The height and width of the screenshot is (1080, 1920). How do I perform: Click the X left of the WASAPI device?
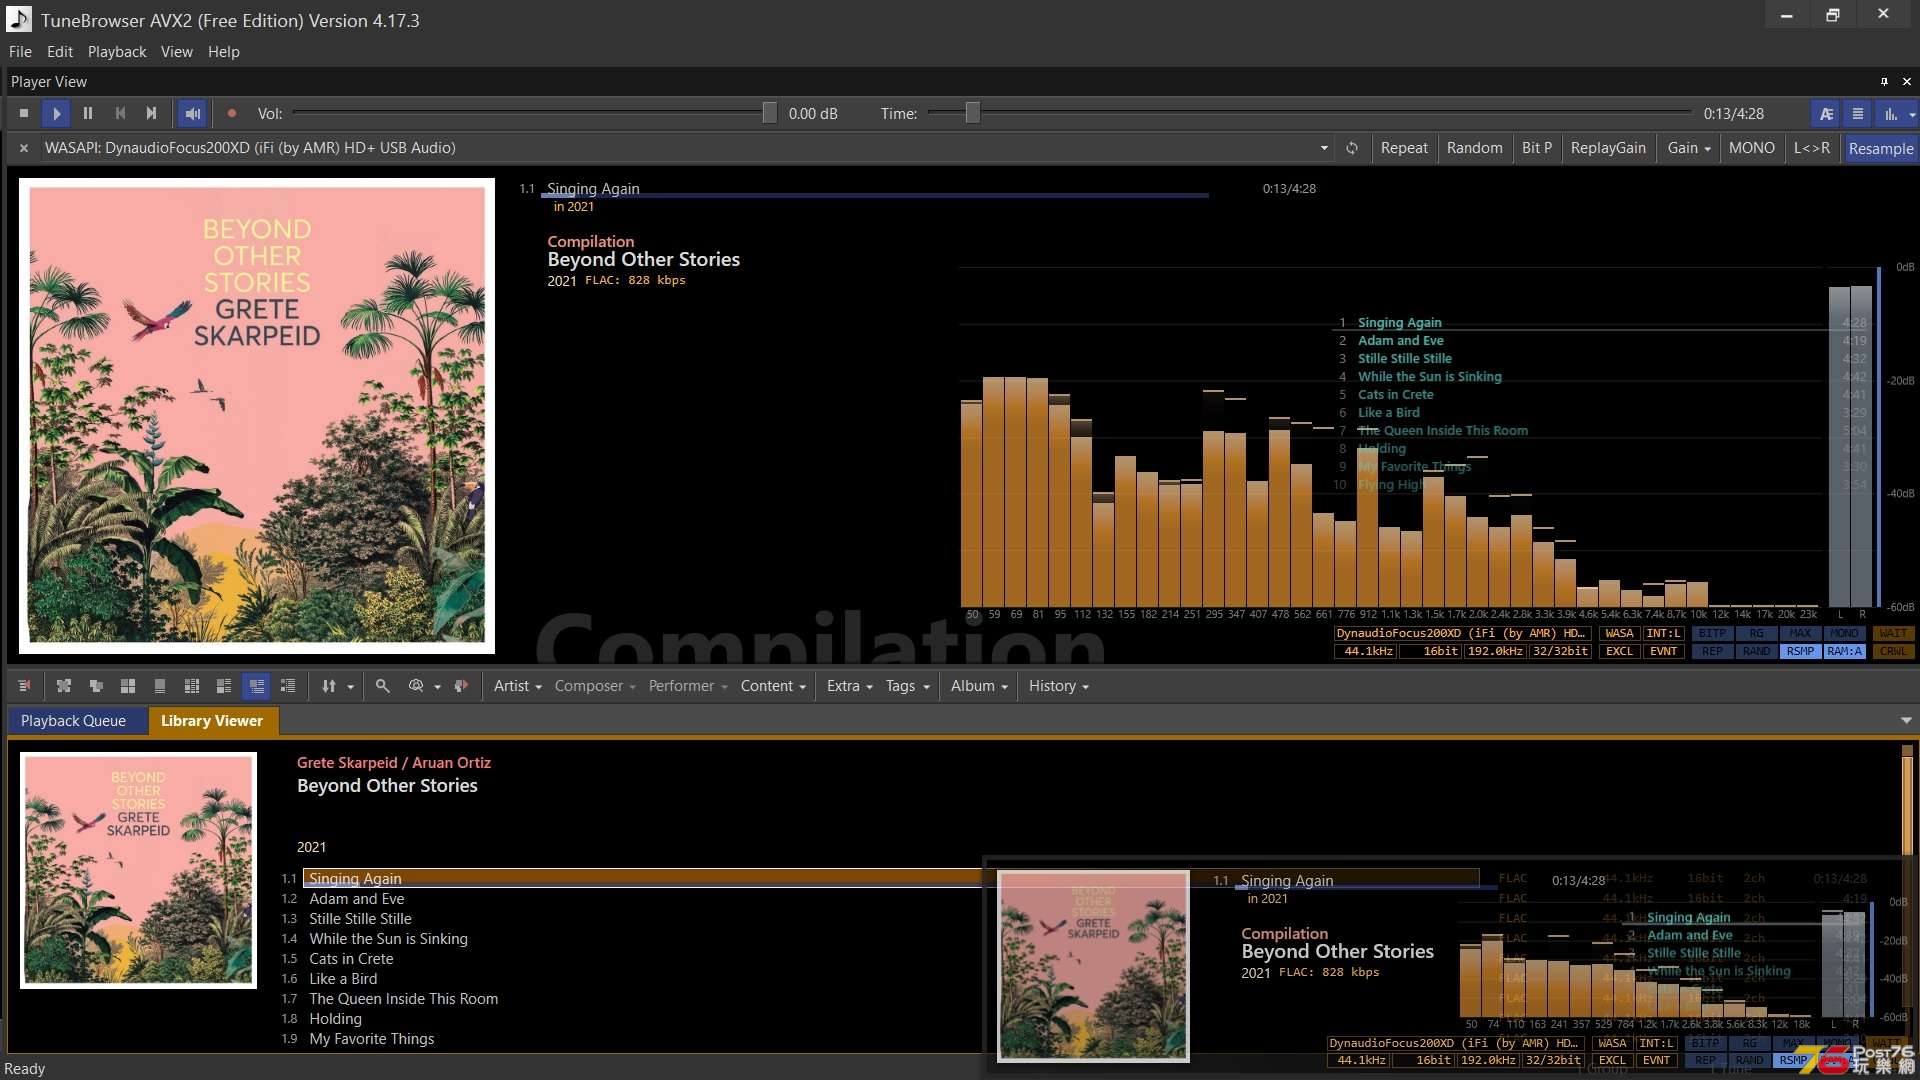[x=24, y=148]
